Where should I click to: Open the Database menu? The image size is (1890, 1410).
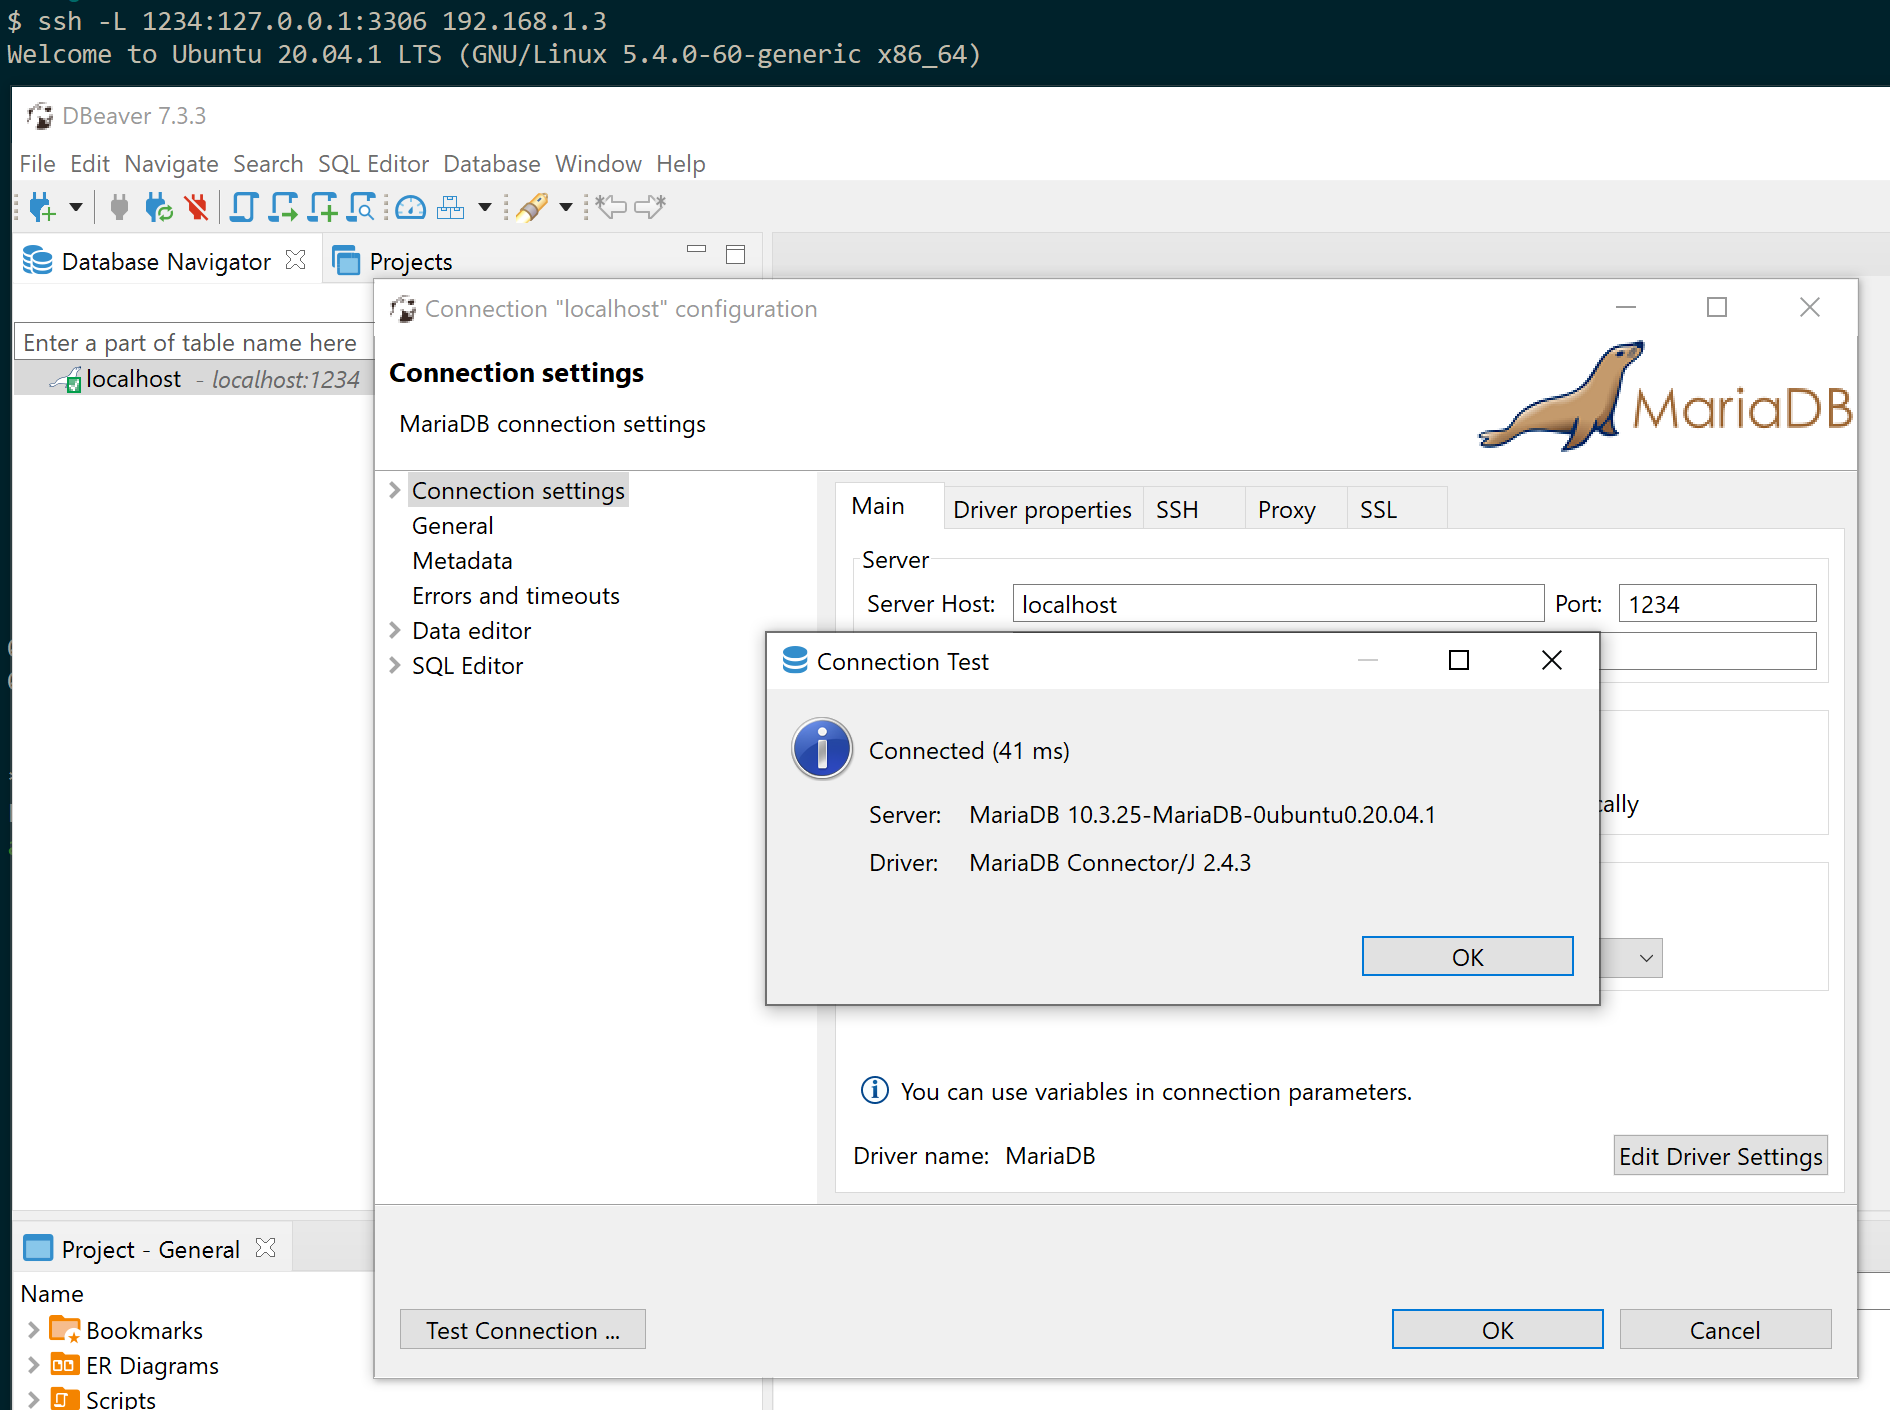point(492,164)
